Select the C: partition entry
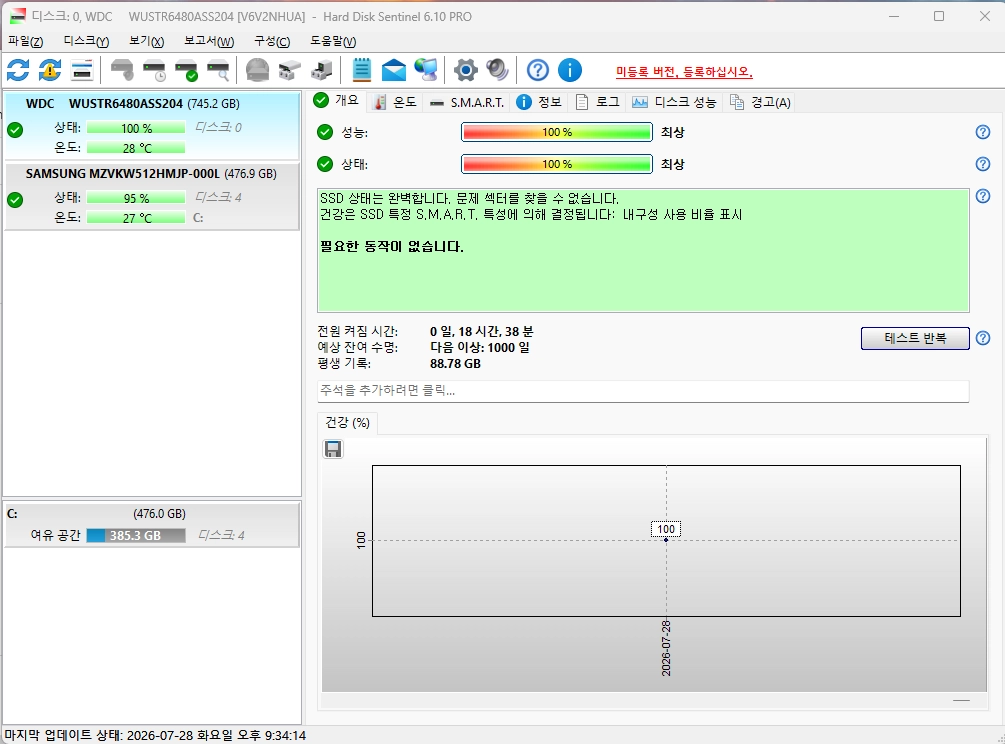Screen dimensions: 1005x744 tap(151, 525)
